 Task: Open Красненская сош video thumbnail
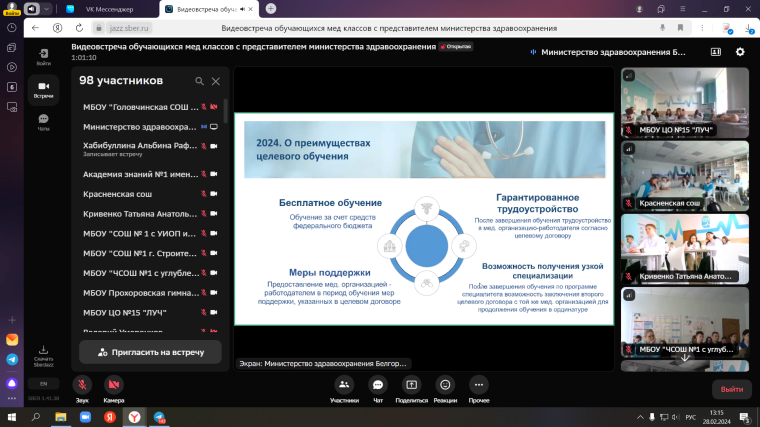click(x=684, y=176)
